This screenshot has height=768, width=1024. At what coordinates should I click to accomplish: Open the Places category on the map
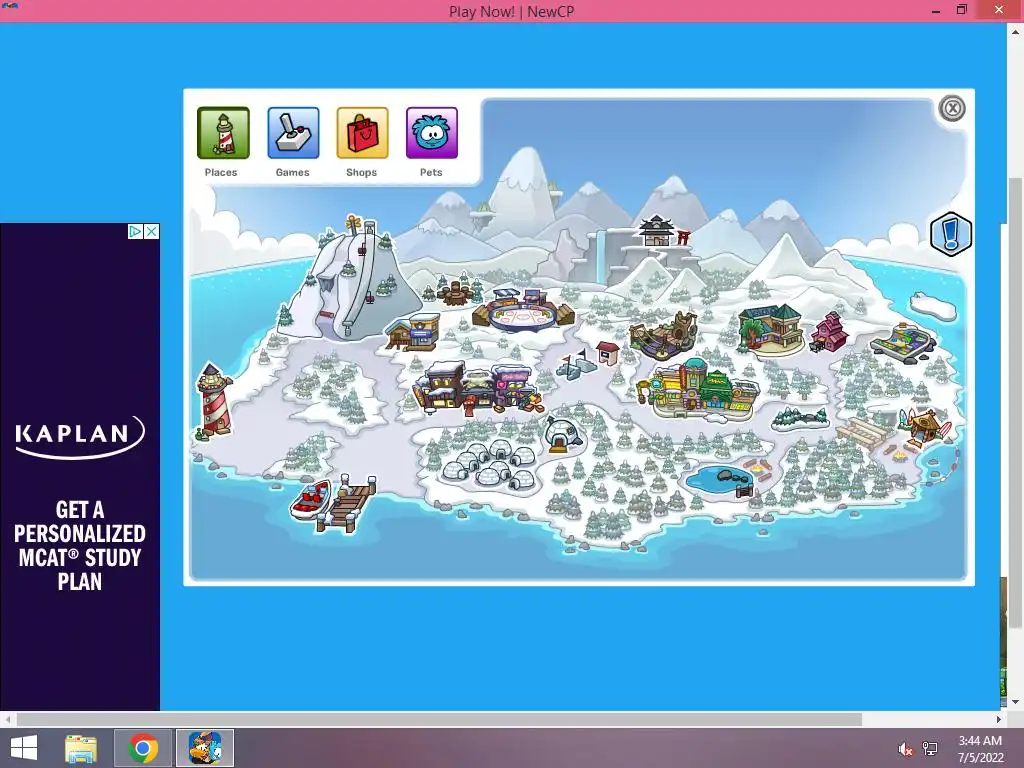click(223, 133)
